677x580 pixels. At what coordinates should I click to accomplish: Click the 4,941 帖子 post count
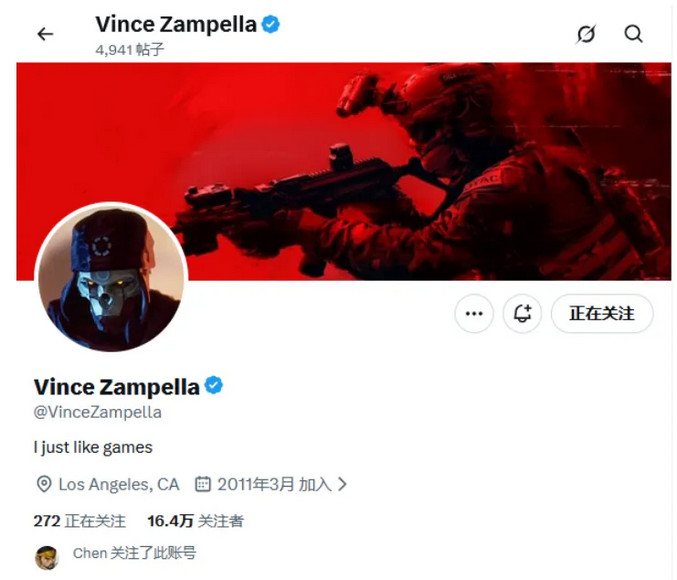pyautogui.click(x=130, y=50)
